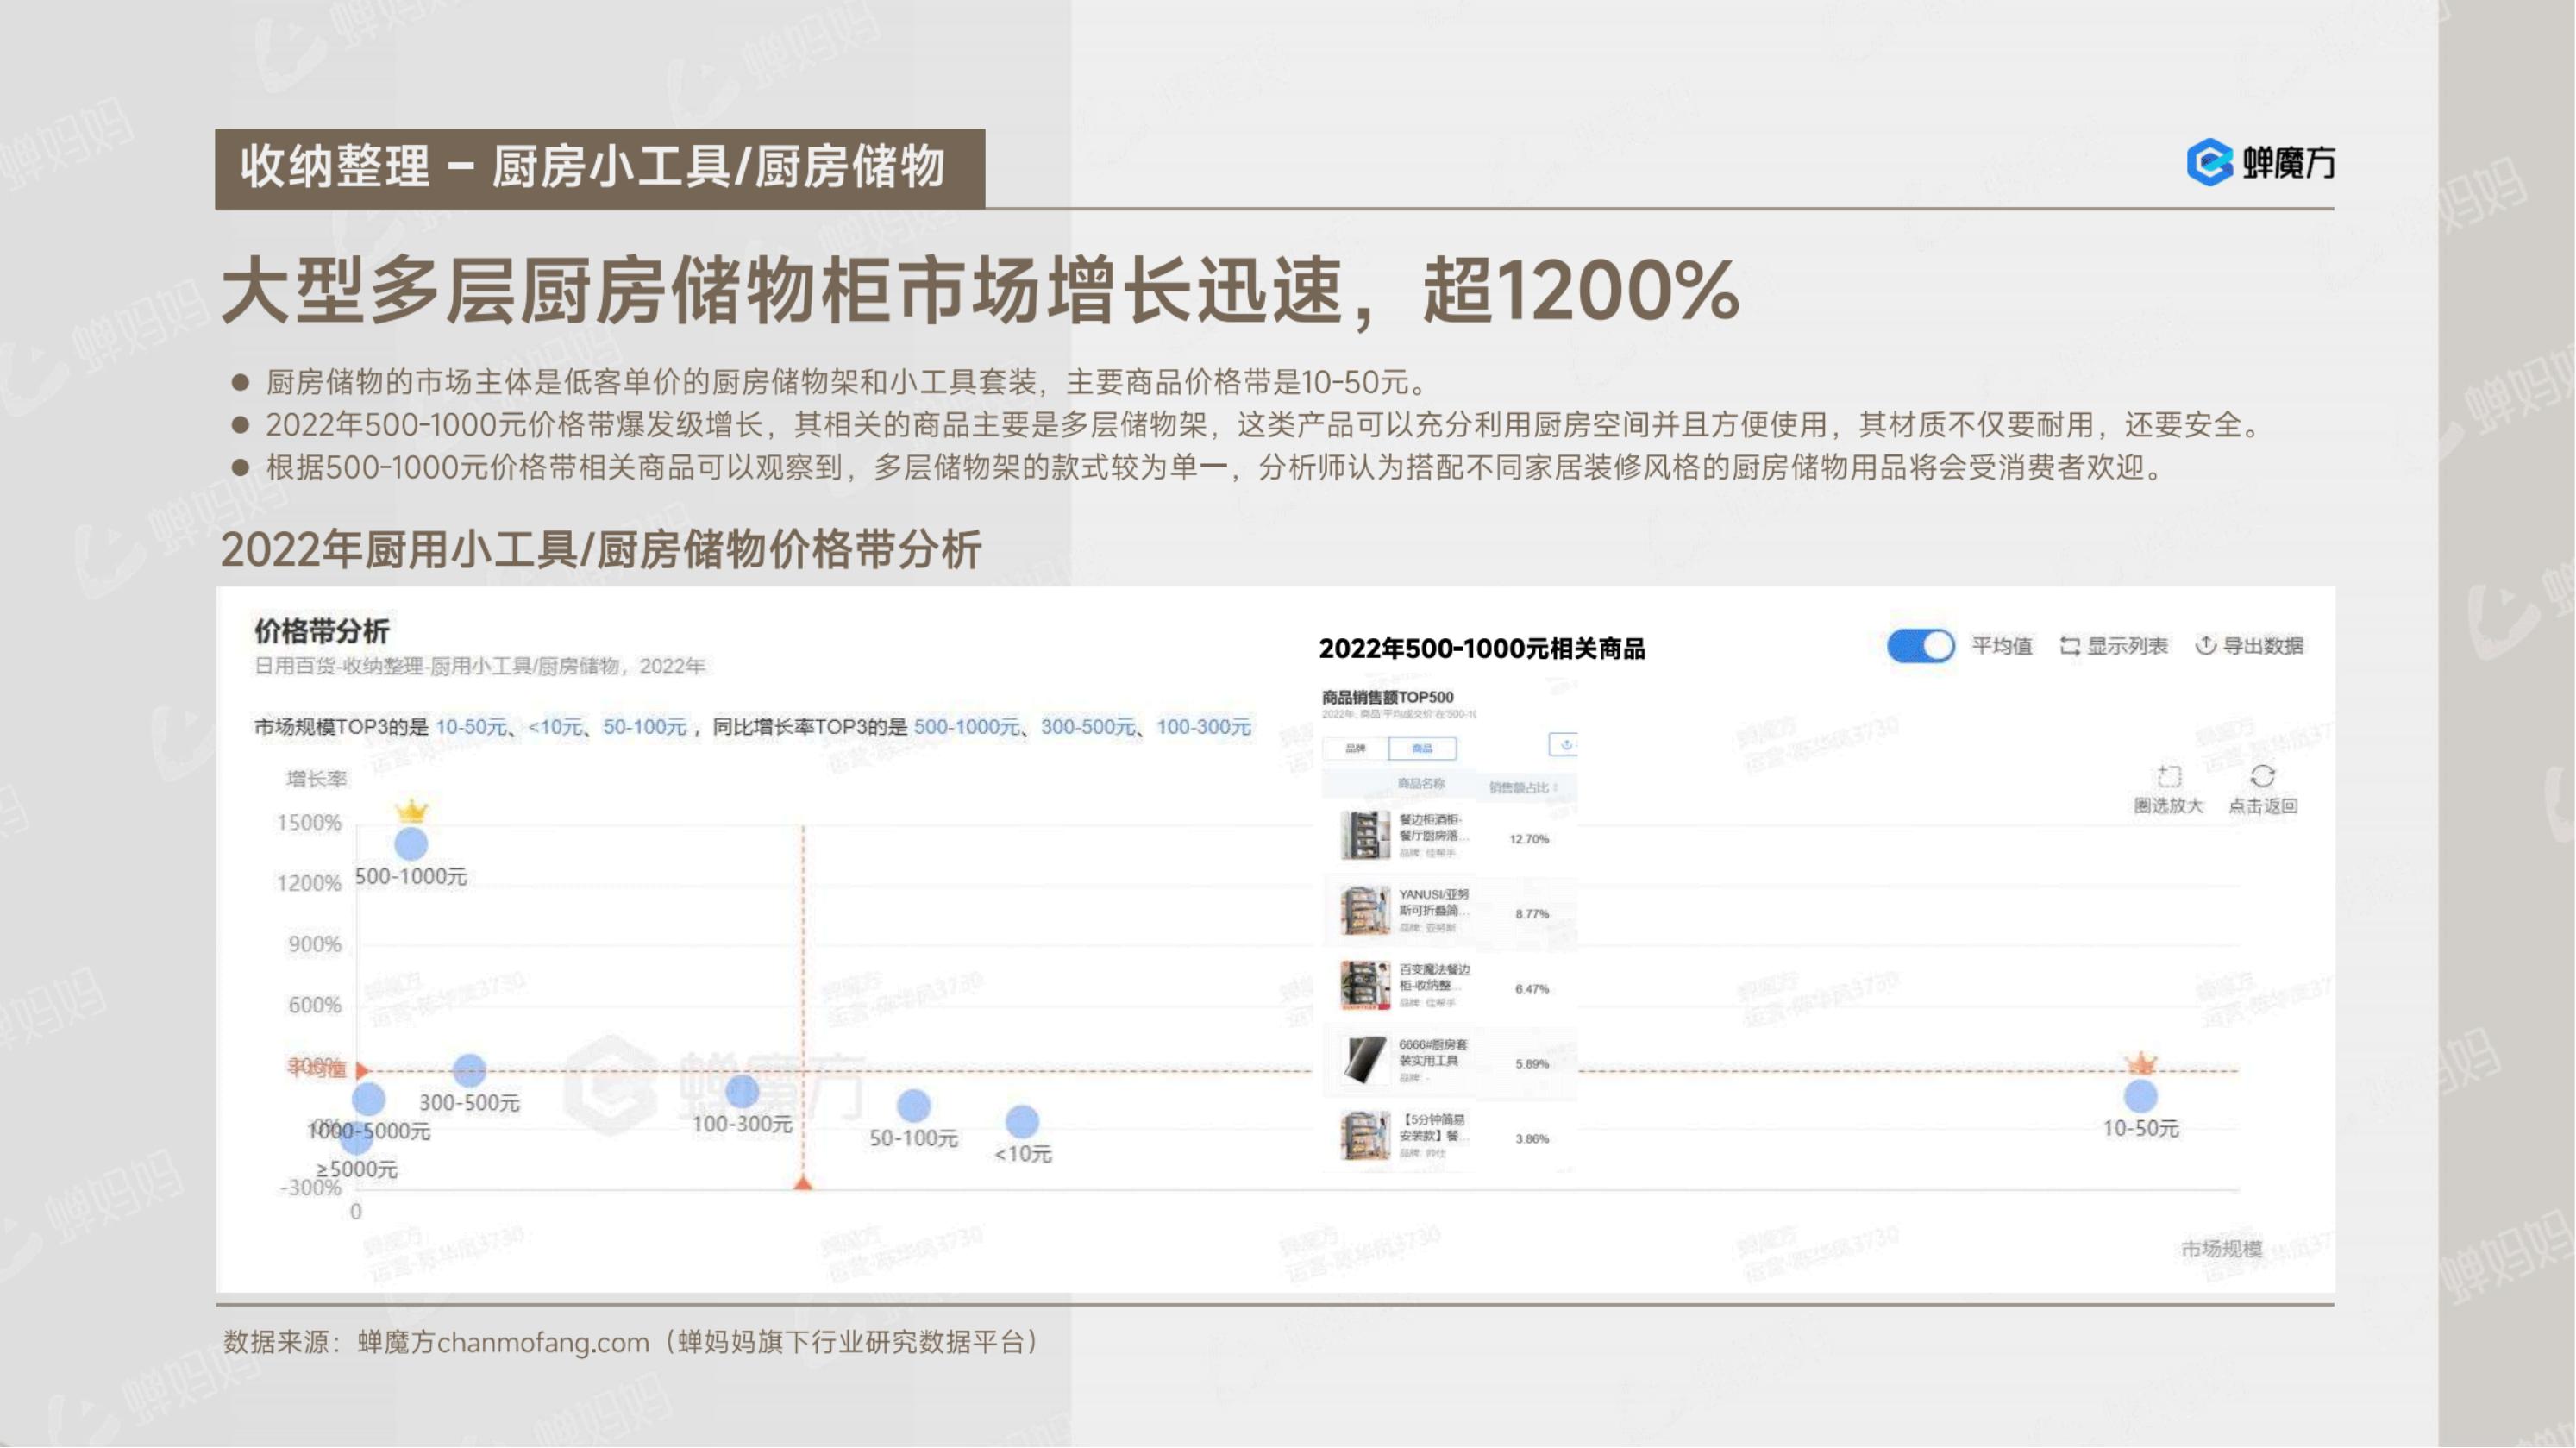Click the blue 300-500元 link in summary
Screen dimensions: 2576x1448
tap(1088, 727)
